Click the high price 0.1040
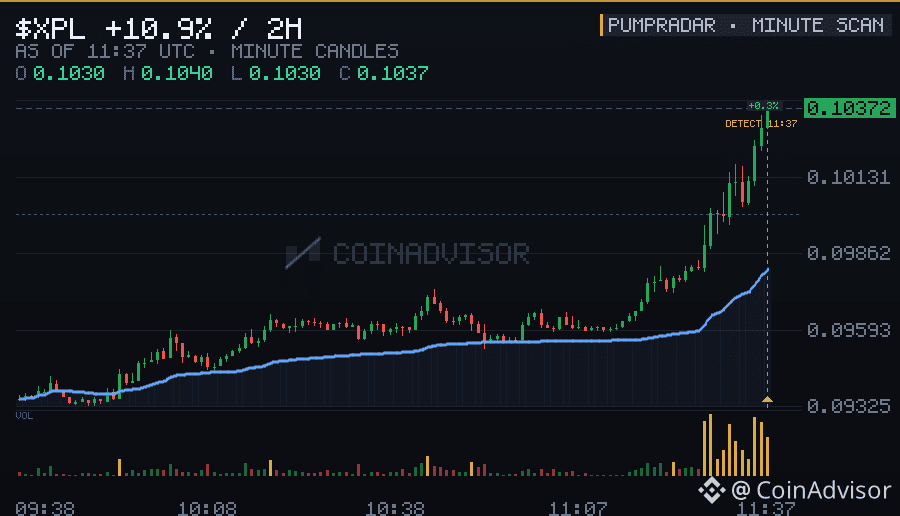Screen dimensions: 900x516 [177, 73]
